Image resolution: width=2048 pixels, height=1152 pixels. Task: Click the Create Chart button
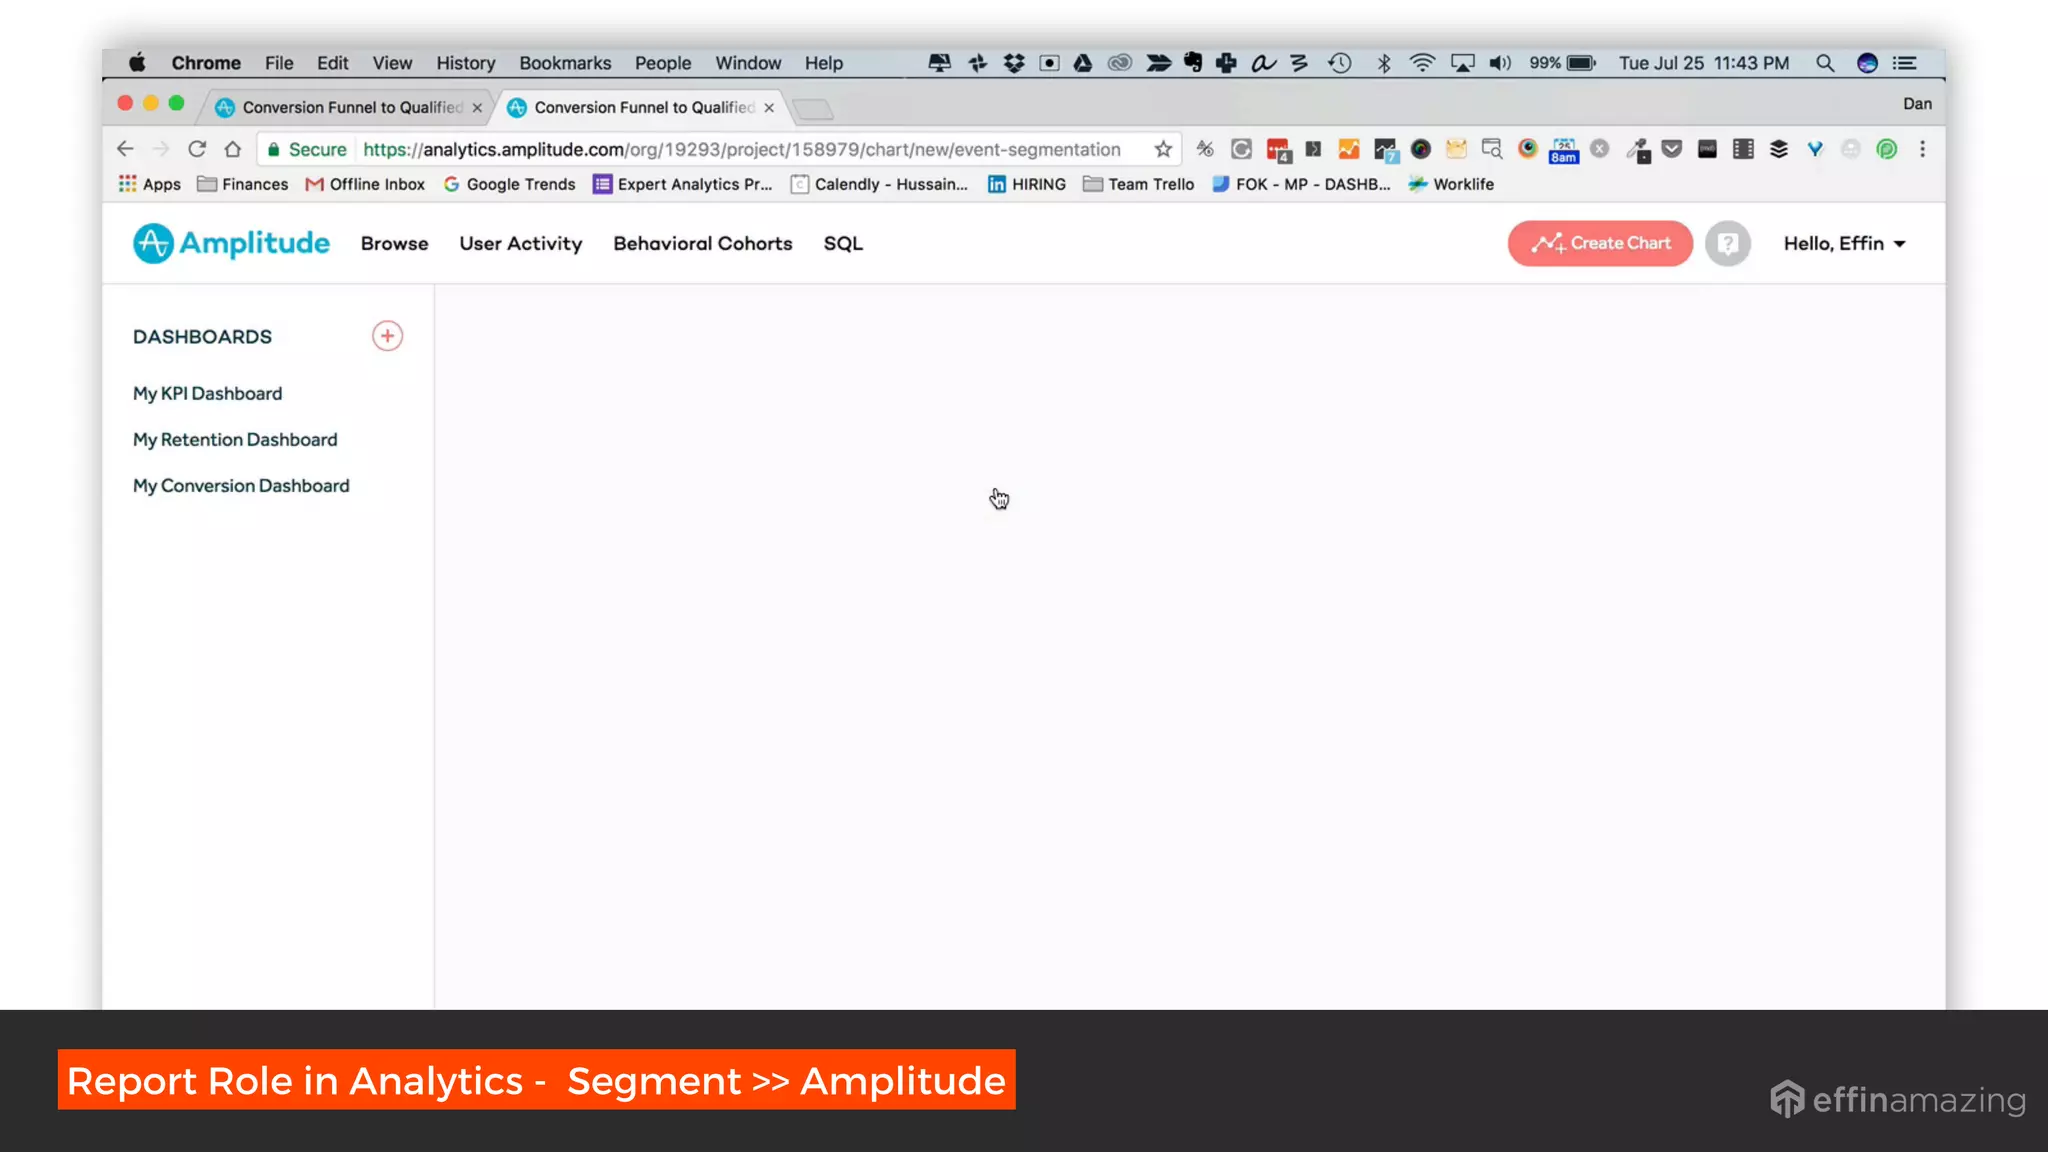click(x=1600, y=243)
